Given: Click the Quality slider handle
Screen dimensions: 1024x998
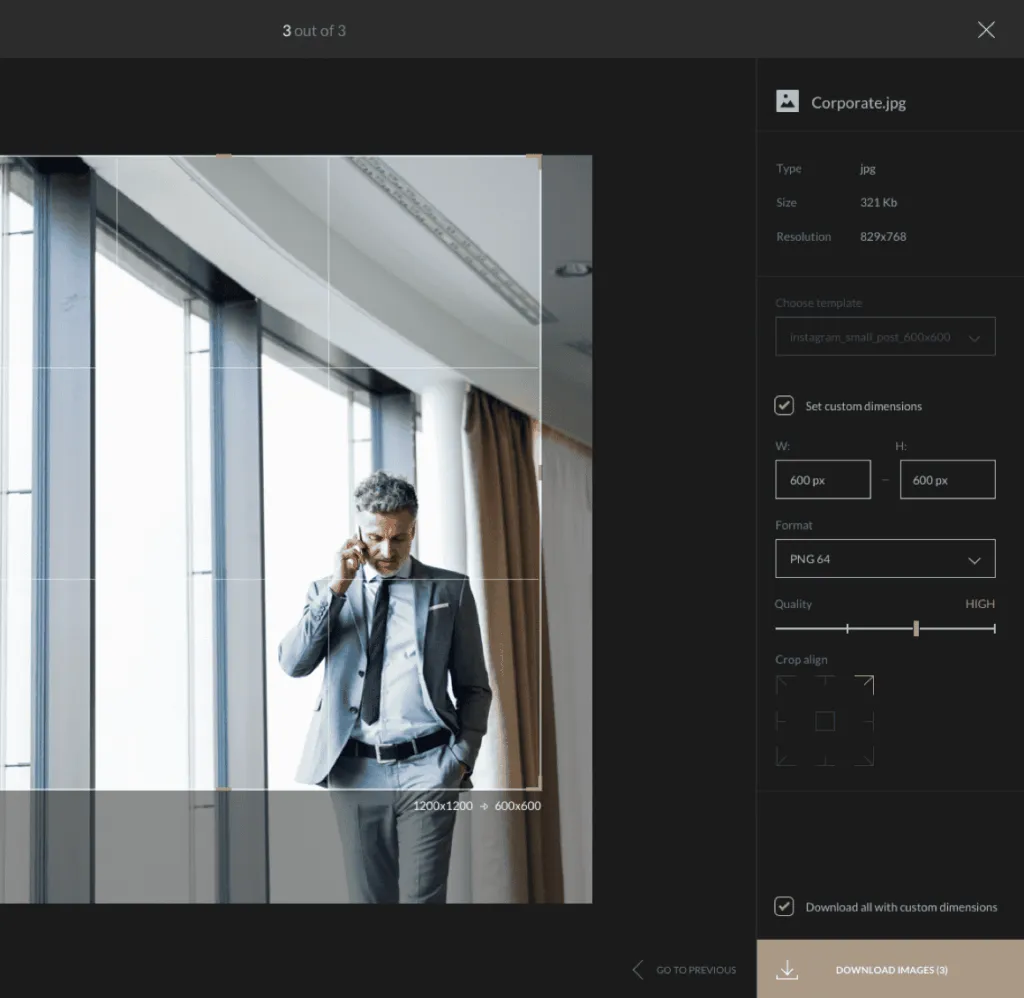Looking at the screenshot, I should point(916,628).
